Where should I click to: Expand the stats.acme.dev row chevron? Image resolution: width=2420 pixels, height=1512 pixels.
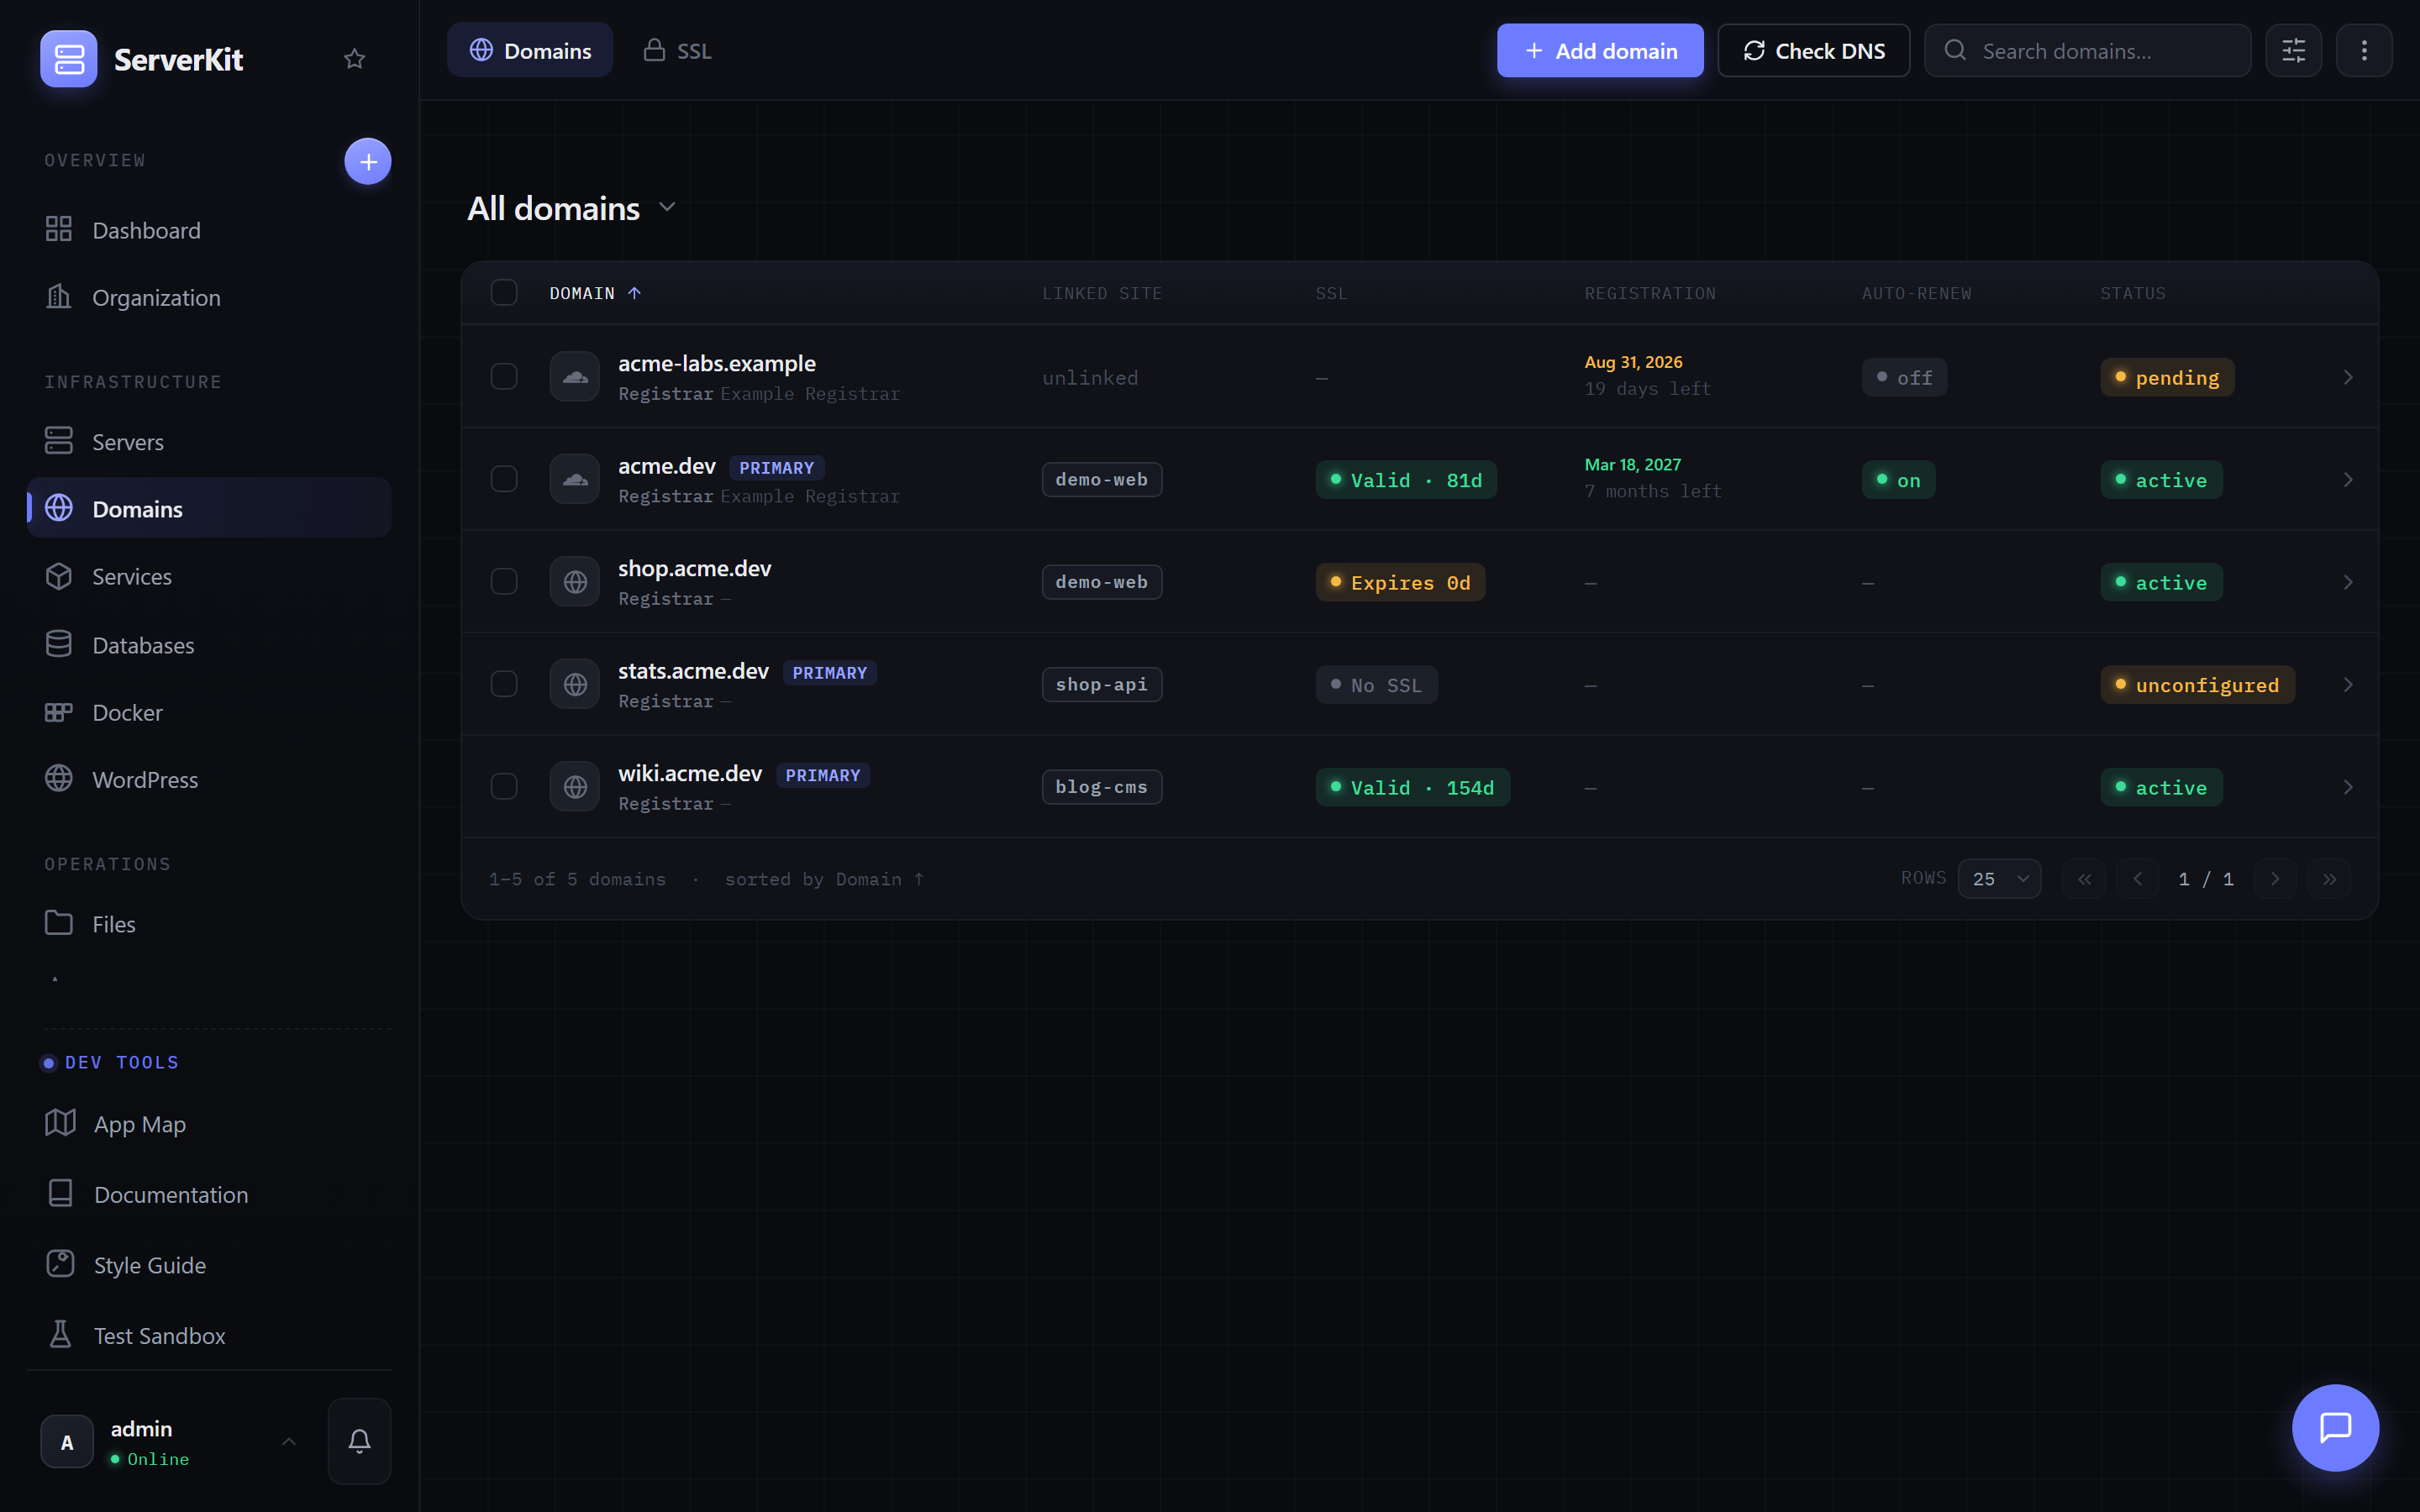point(2348,685)
